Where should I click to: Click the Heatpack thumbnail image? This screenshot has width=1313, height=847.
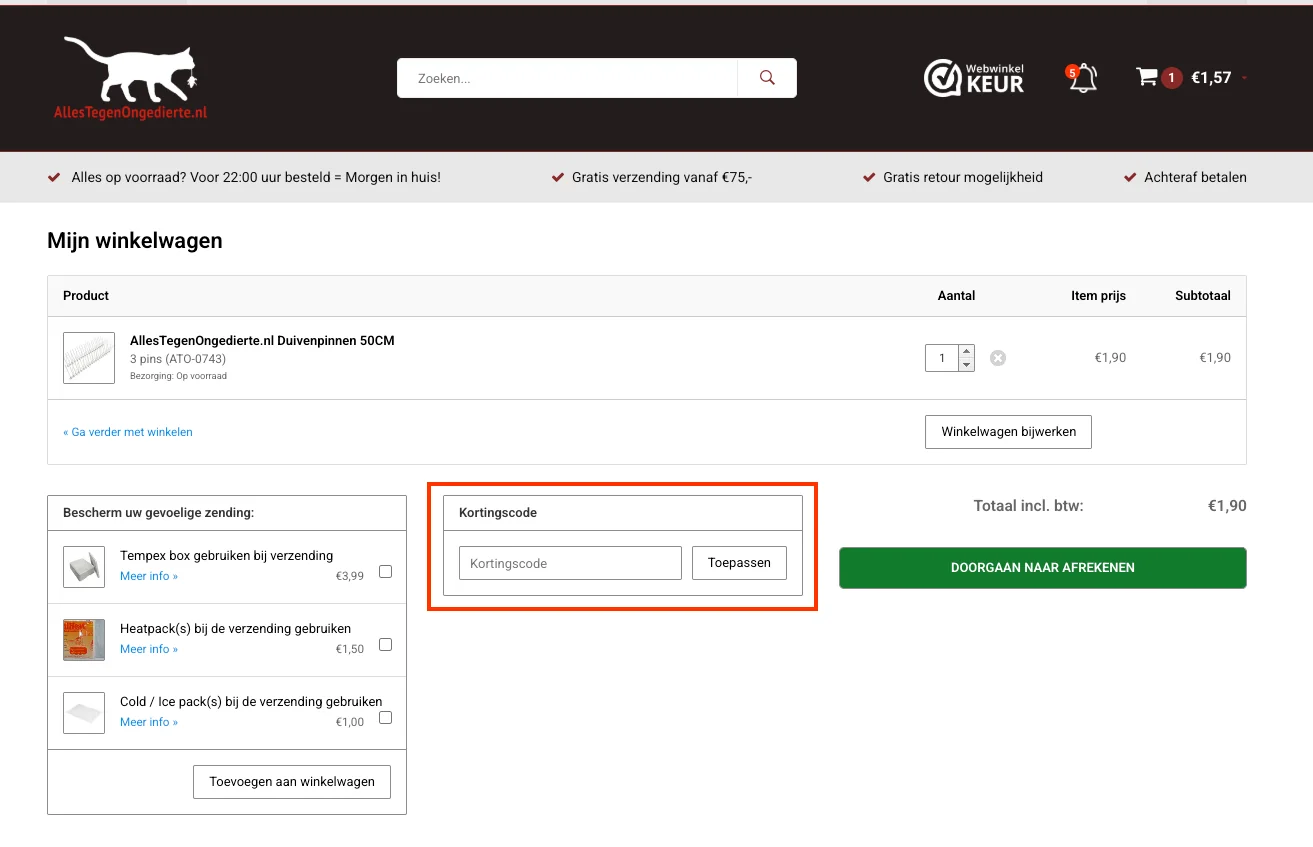(84, 640)
